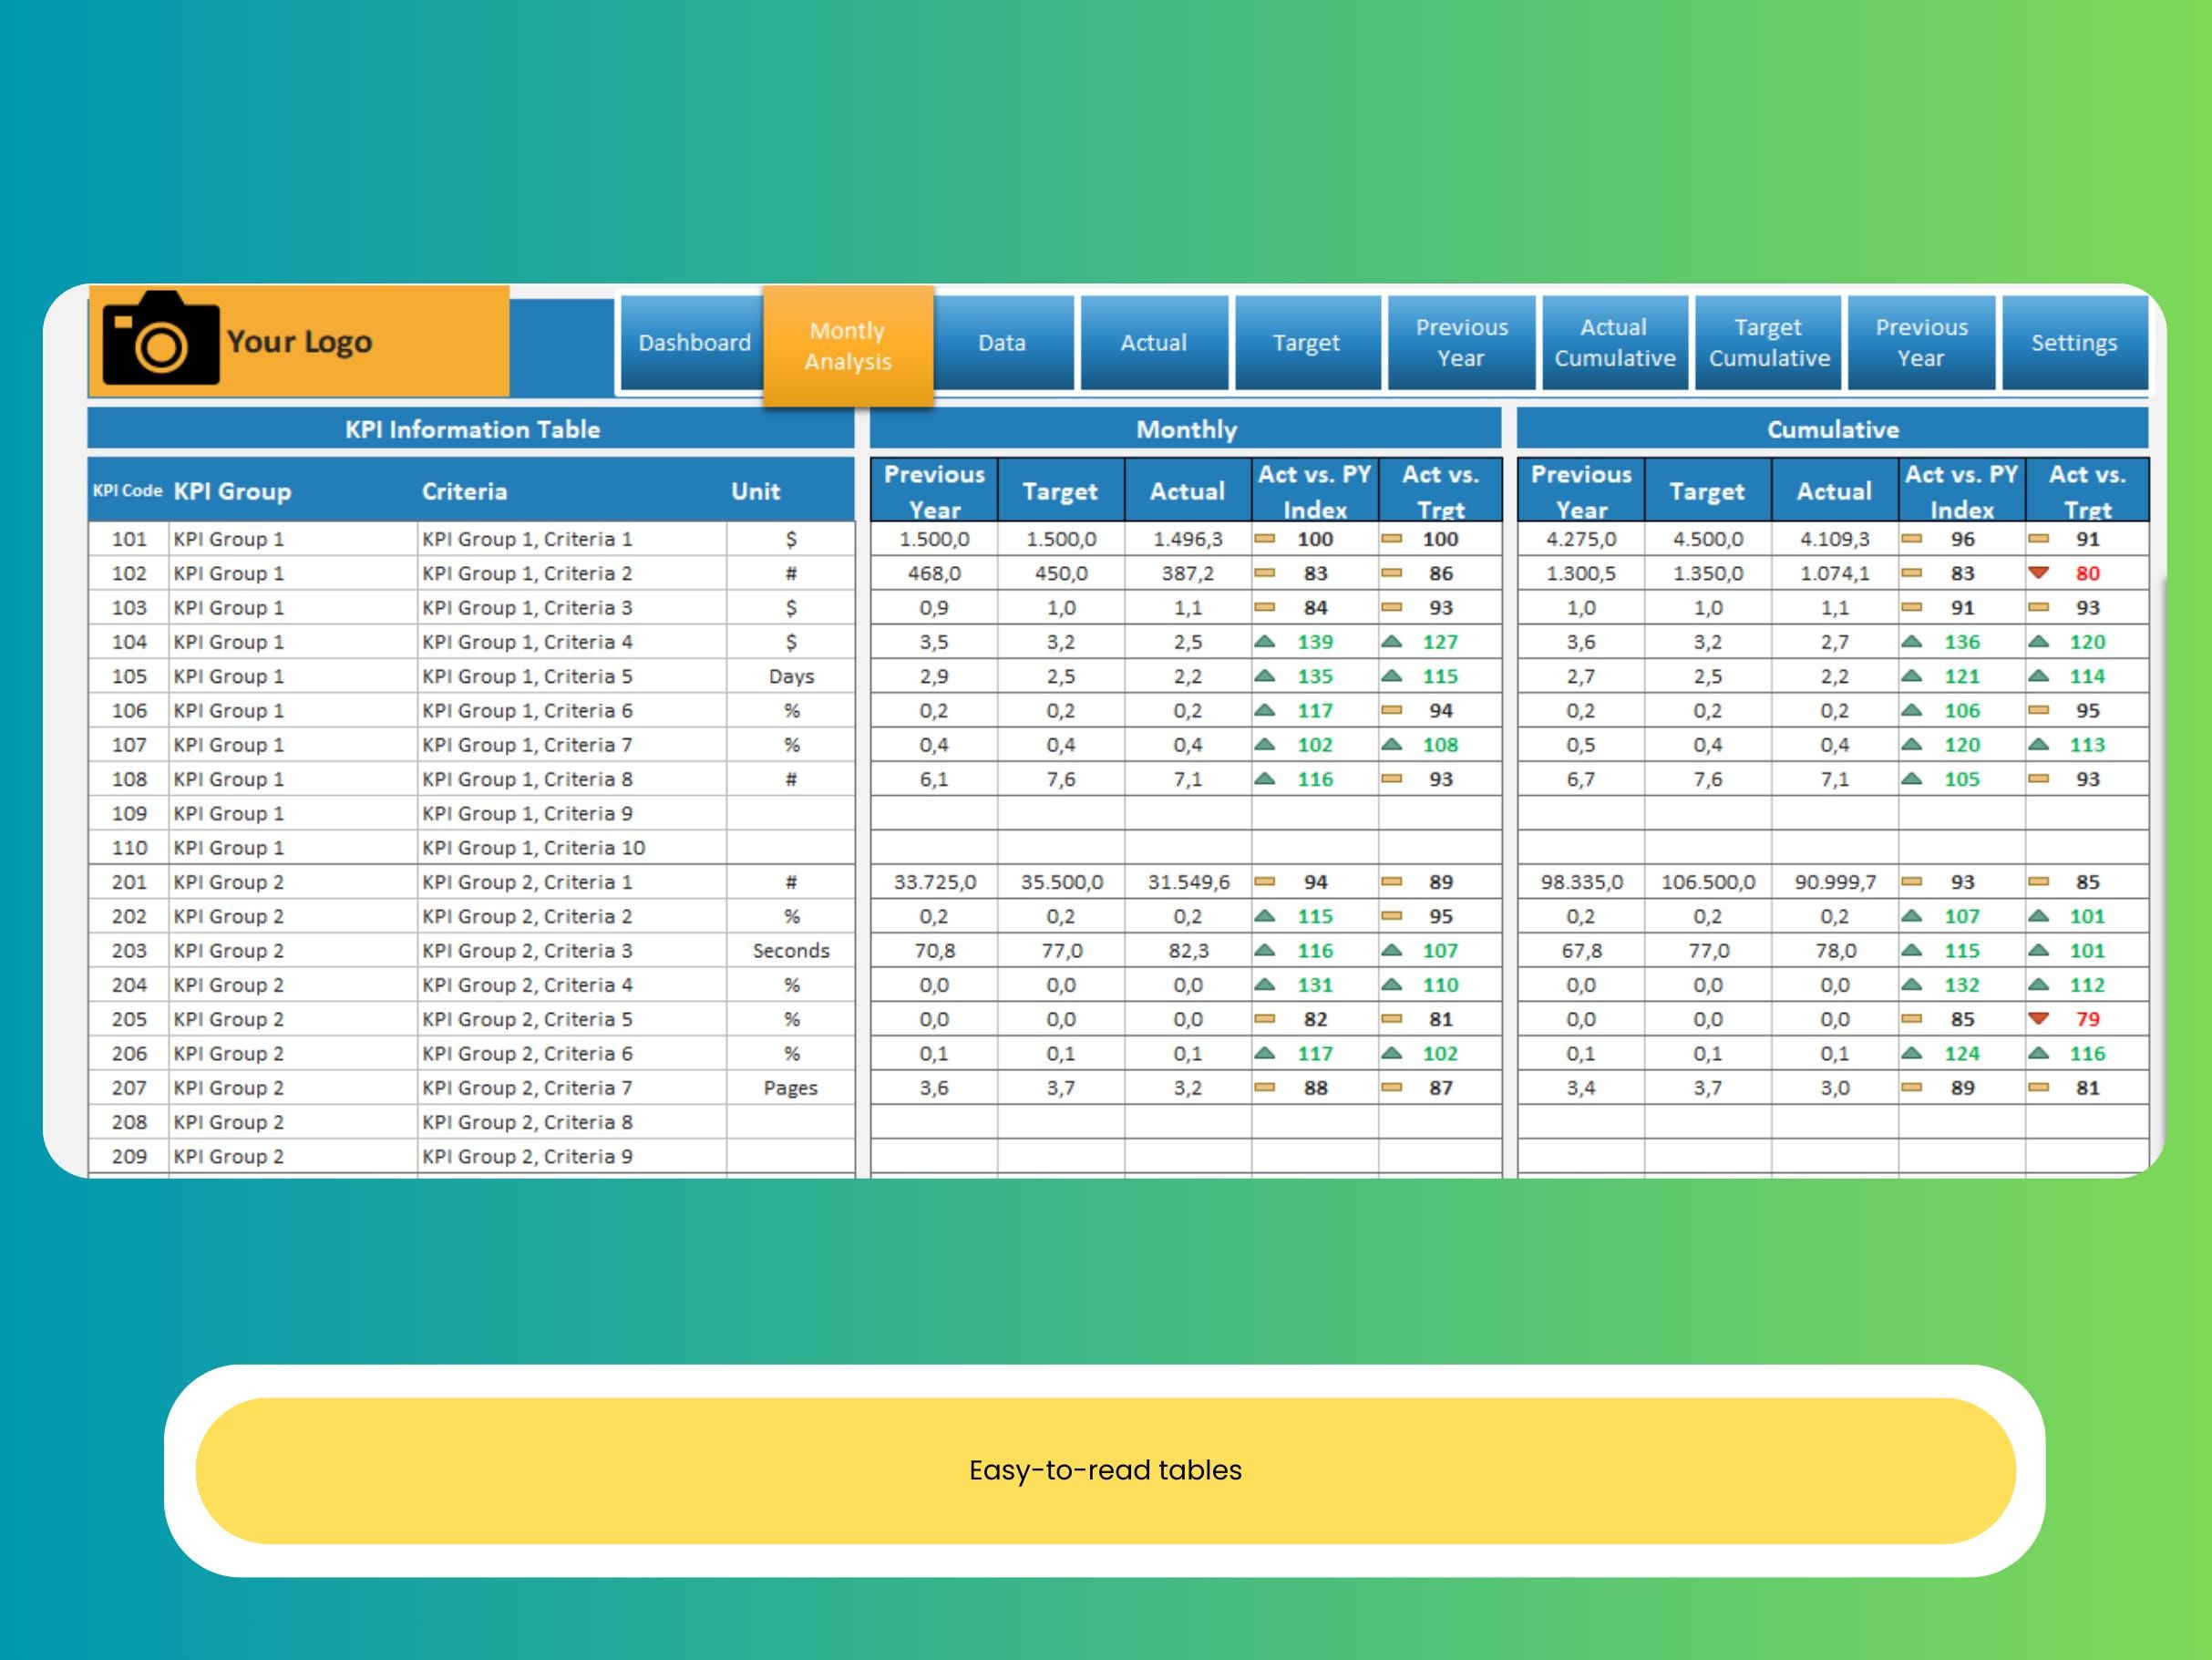The image size is (2212, 1660).
Task: Click the green arrow for KPI 206 cumulative index
Action: click(1913, 1052)
